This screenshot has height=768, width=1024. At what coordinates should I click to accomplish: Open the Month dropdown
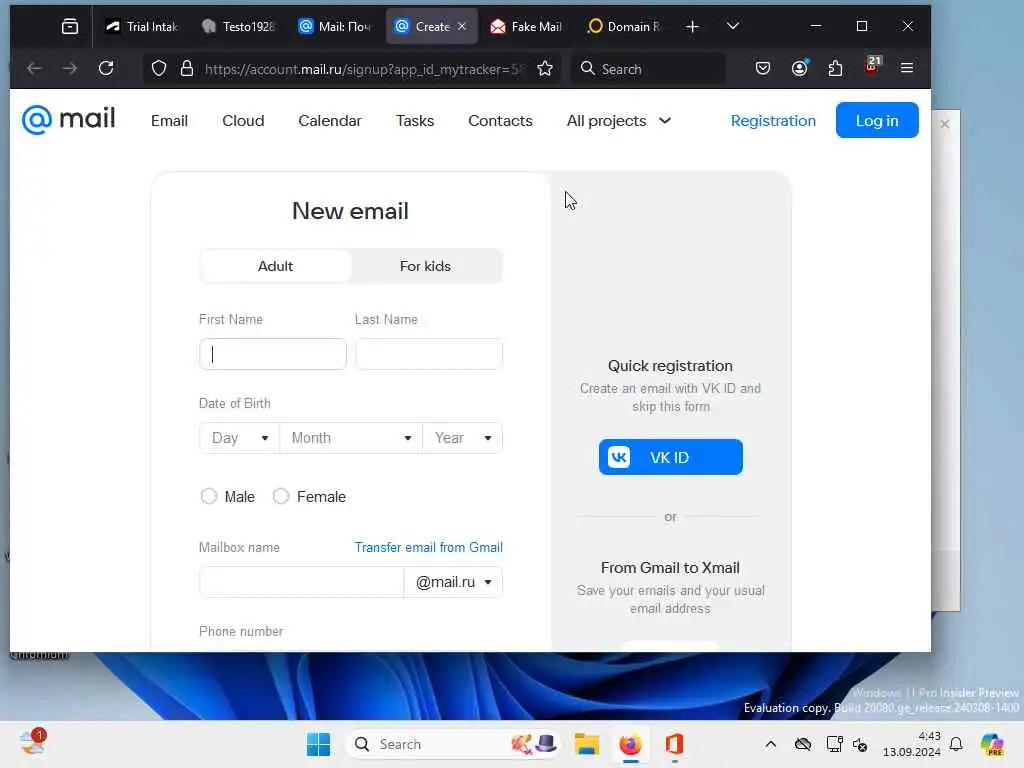pos(351,438)
